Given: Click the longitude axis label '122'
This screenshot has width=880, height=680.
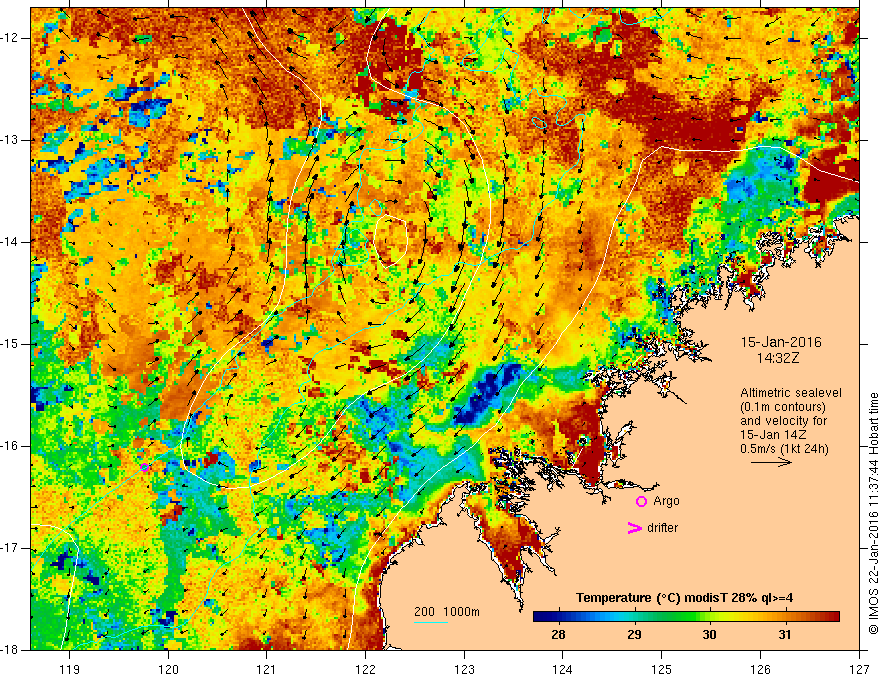Looking at the screenshot, I should (x=365, y=669).
